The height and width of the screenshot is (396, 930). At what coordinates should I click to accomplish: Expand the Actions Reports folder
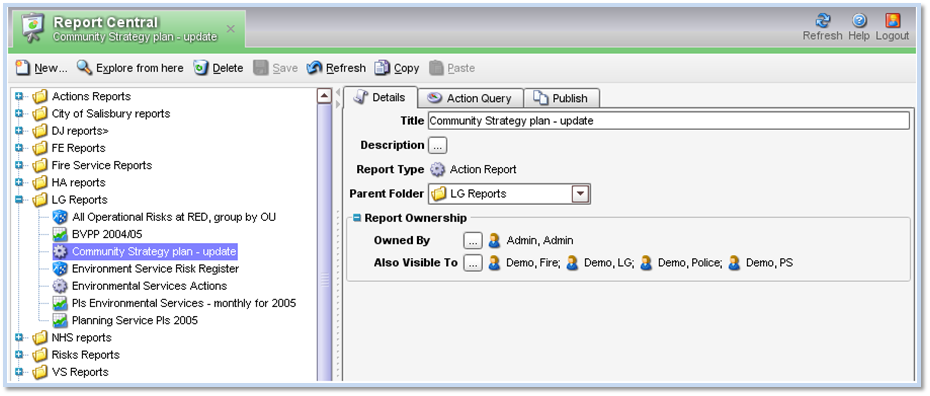click(x=19, y=96)
